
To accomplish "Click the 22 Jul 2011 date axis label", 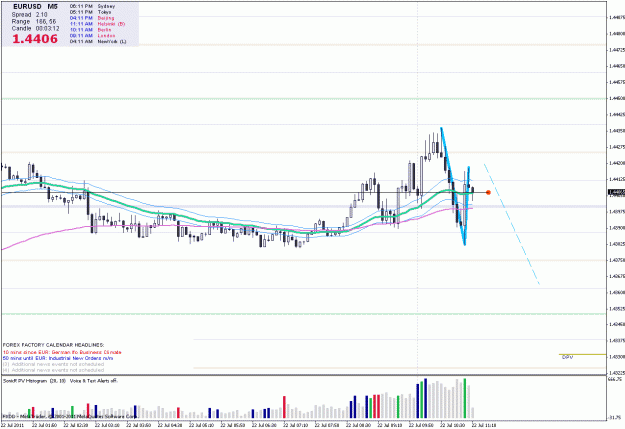I will (12, 425).
